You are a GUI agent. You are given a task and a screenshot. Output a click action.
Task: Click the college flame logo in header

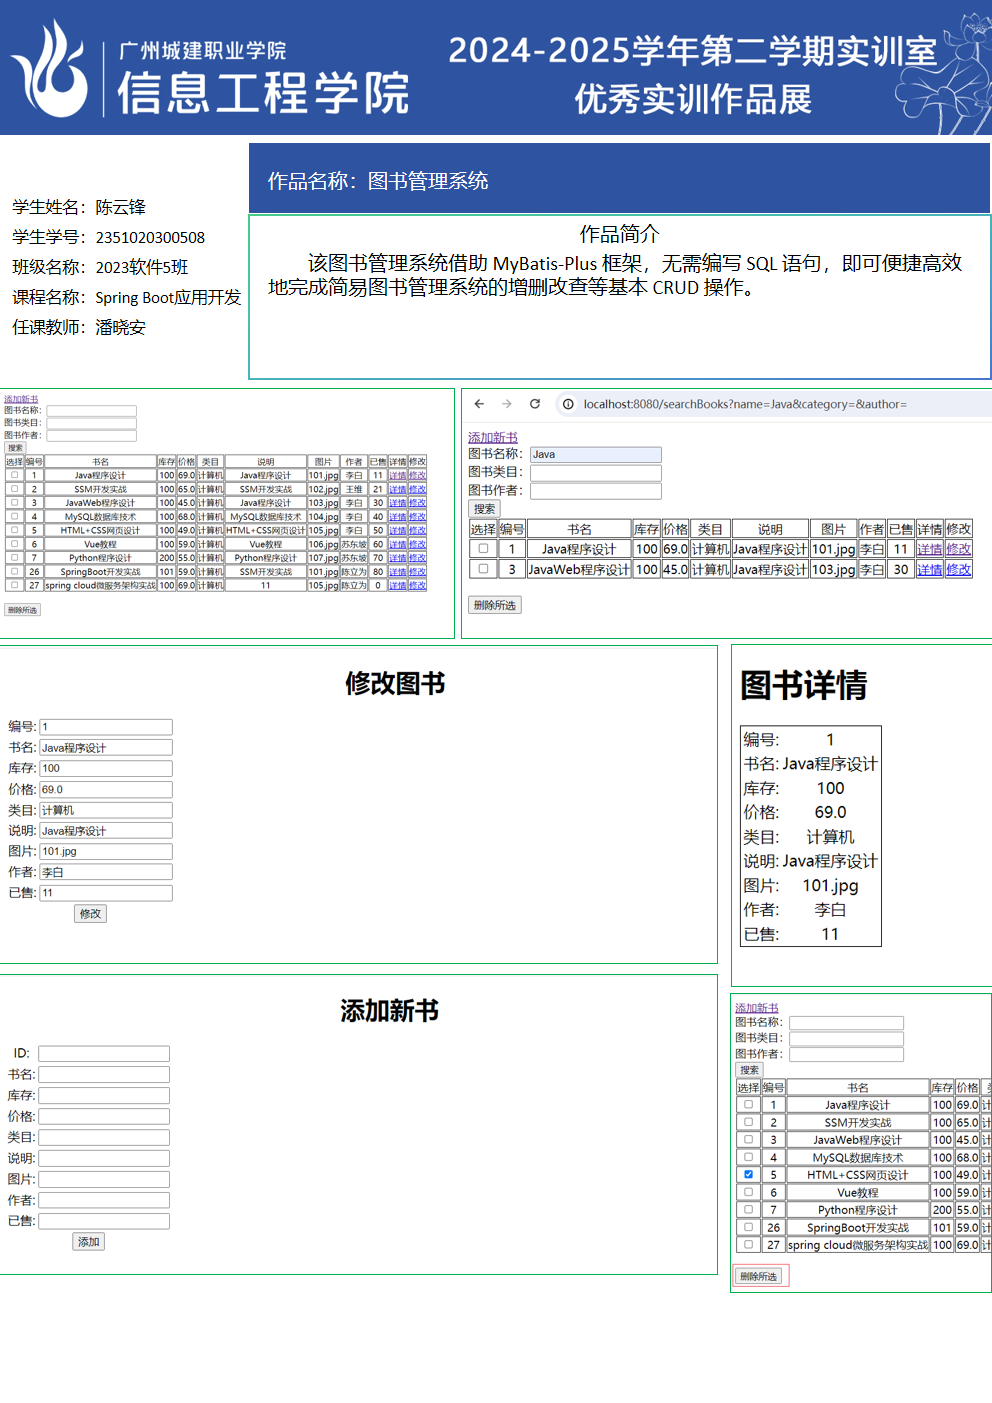49,70
